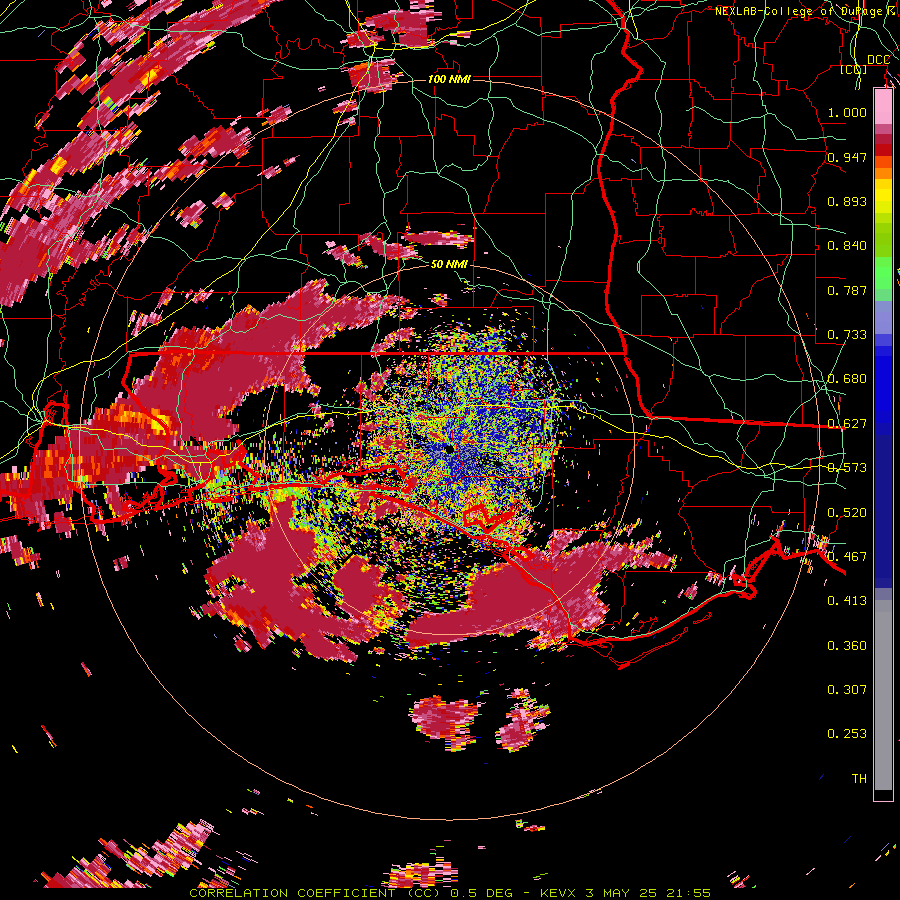Viewport: 900px width, 900px height.
Task: Pick the bright green segment of the color bar
Action: pos(883,273)
